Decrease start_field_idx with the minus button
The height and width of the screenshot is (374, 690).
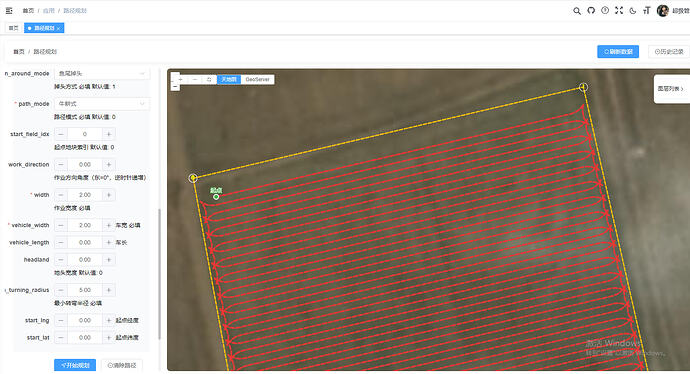[x=61, y=134]
